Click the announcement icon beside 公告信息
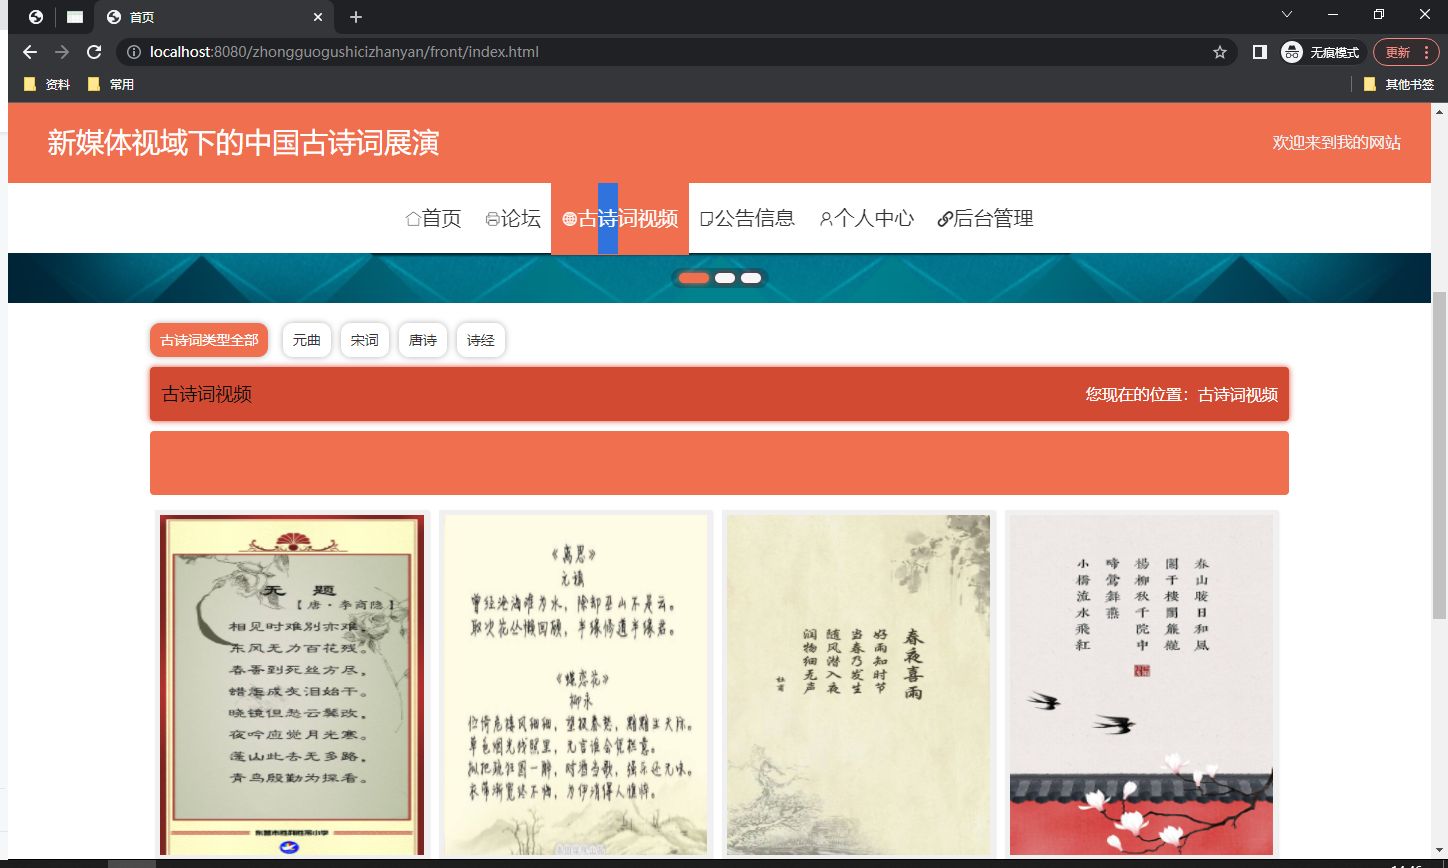 (706, 218)
